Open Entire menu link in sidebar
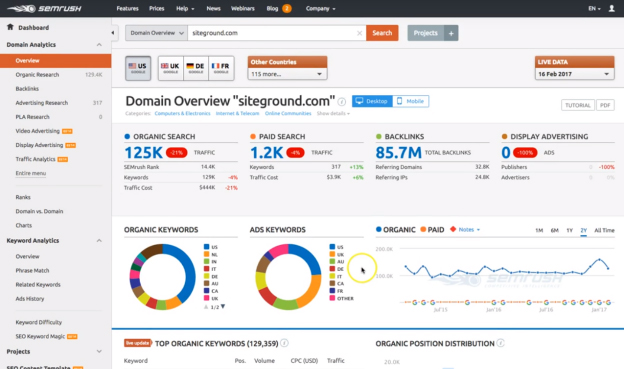The image size is (624, 369). coord(31,173)
